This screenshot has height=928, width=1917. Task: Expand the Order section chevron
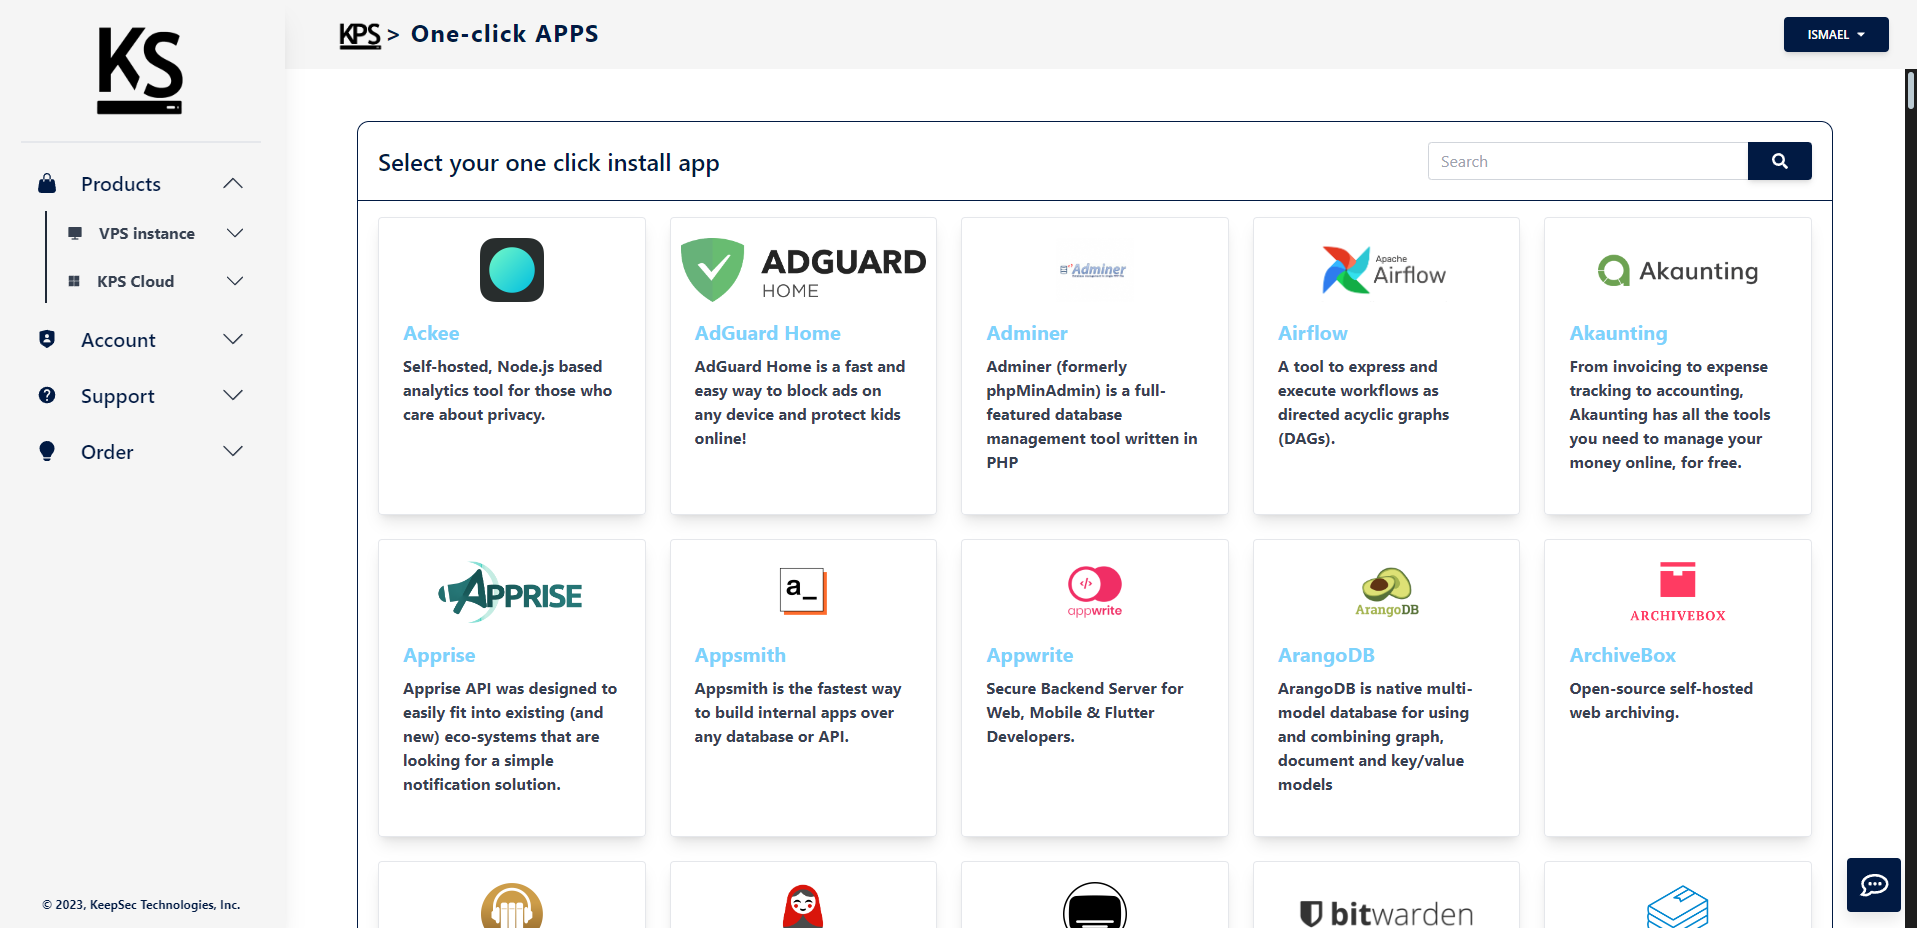[x=233, y=451]
